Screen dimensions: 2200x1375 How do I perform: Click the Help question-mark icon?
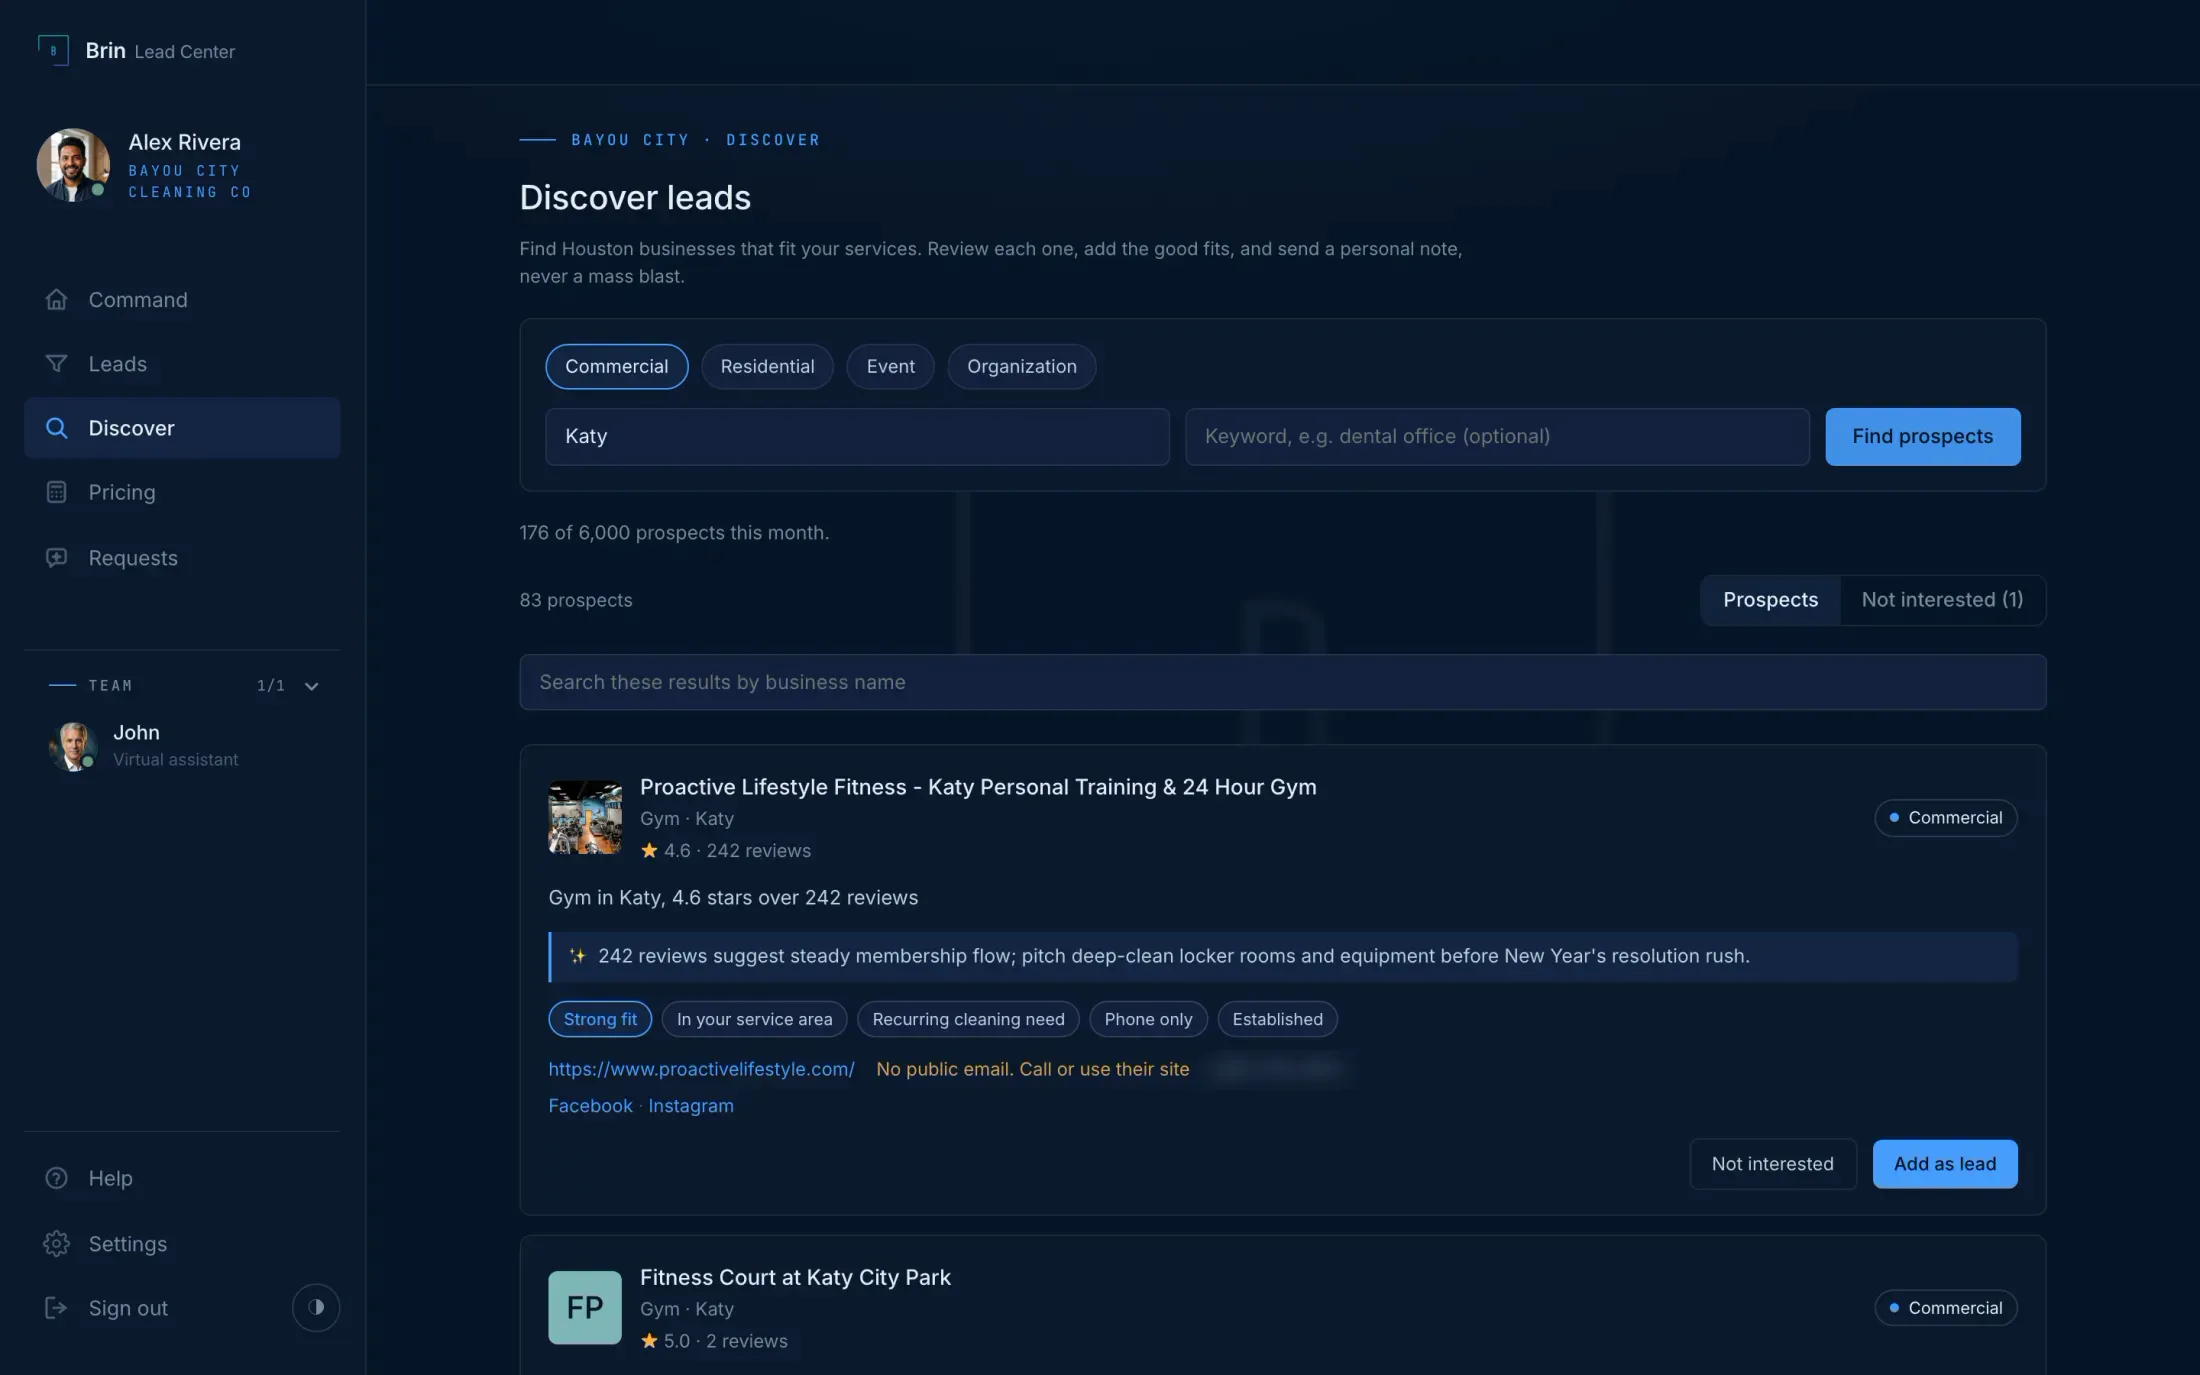pos(57,1178)
